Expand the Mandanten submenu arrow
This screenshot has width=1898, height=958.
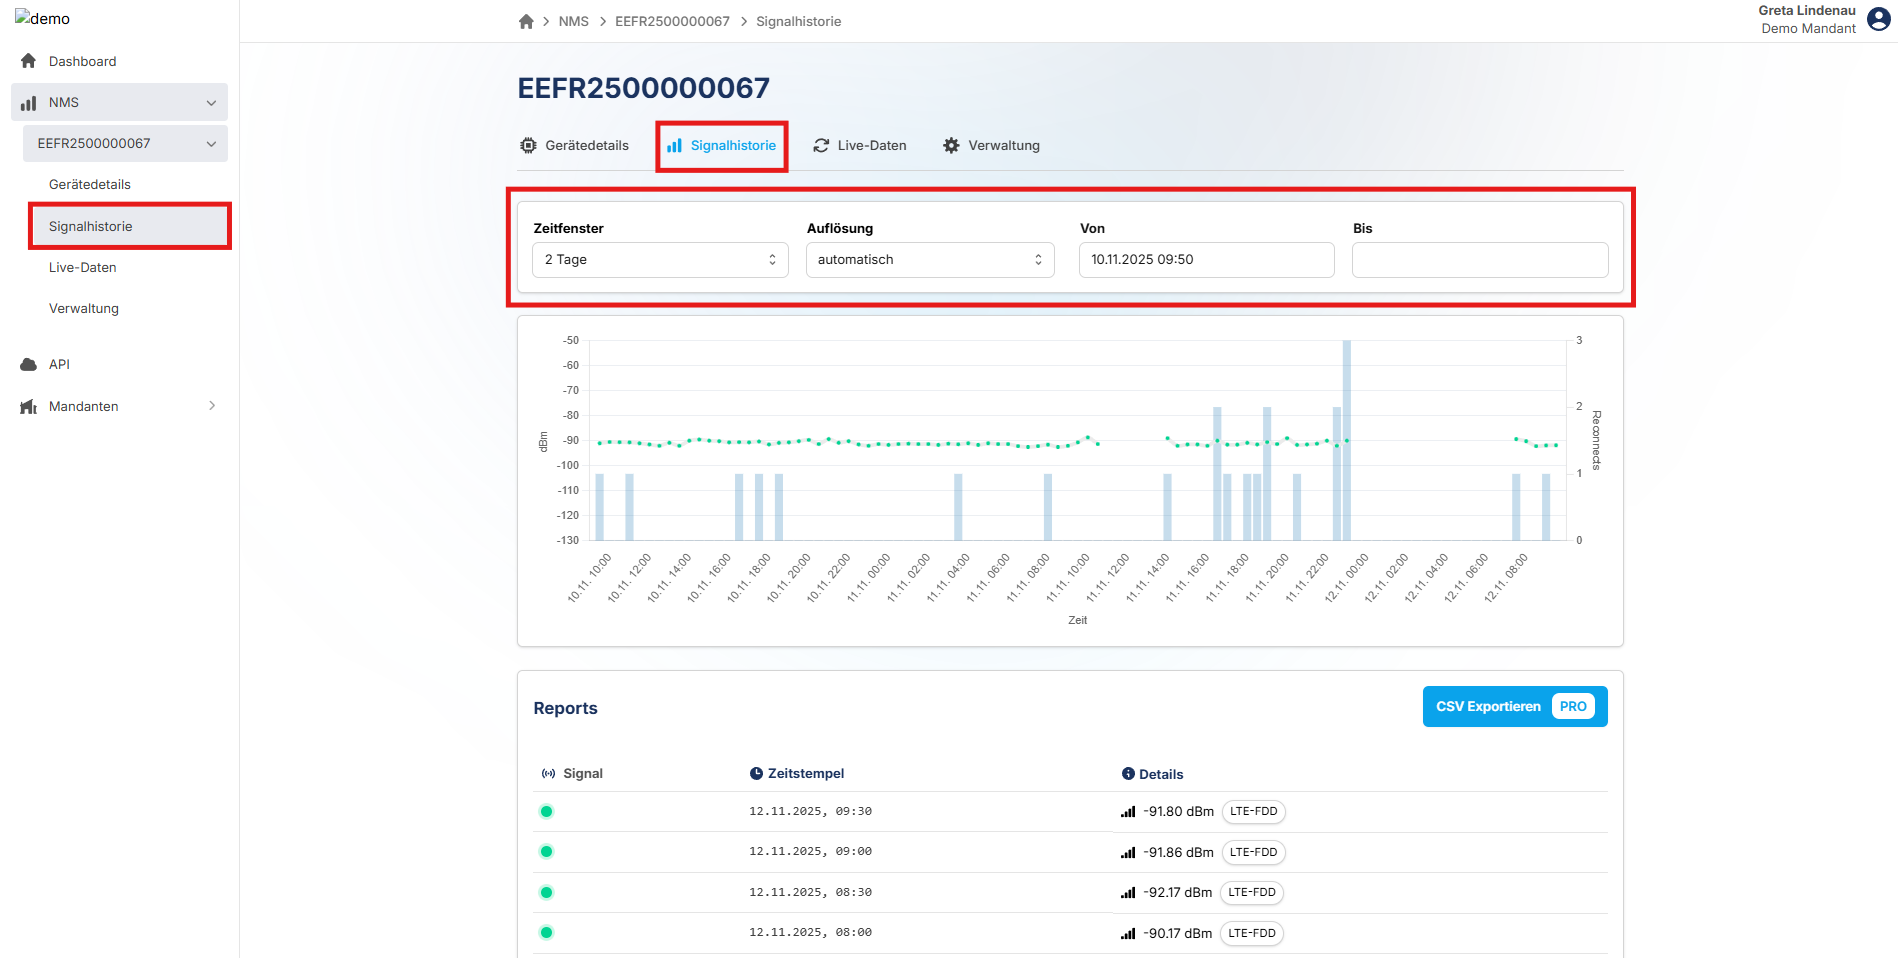(x=212, y=406)
